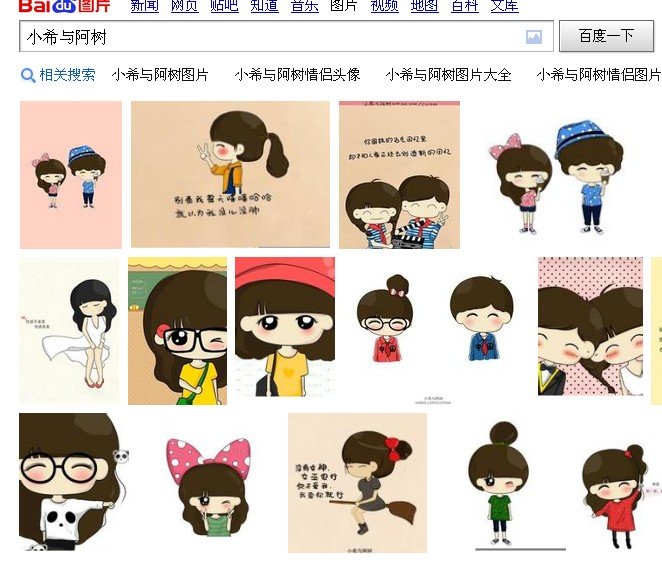
Task: Open the white-background ice cream couple thumbnail
Action: pyautogui.click(x=556, y=175)
